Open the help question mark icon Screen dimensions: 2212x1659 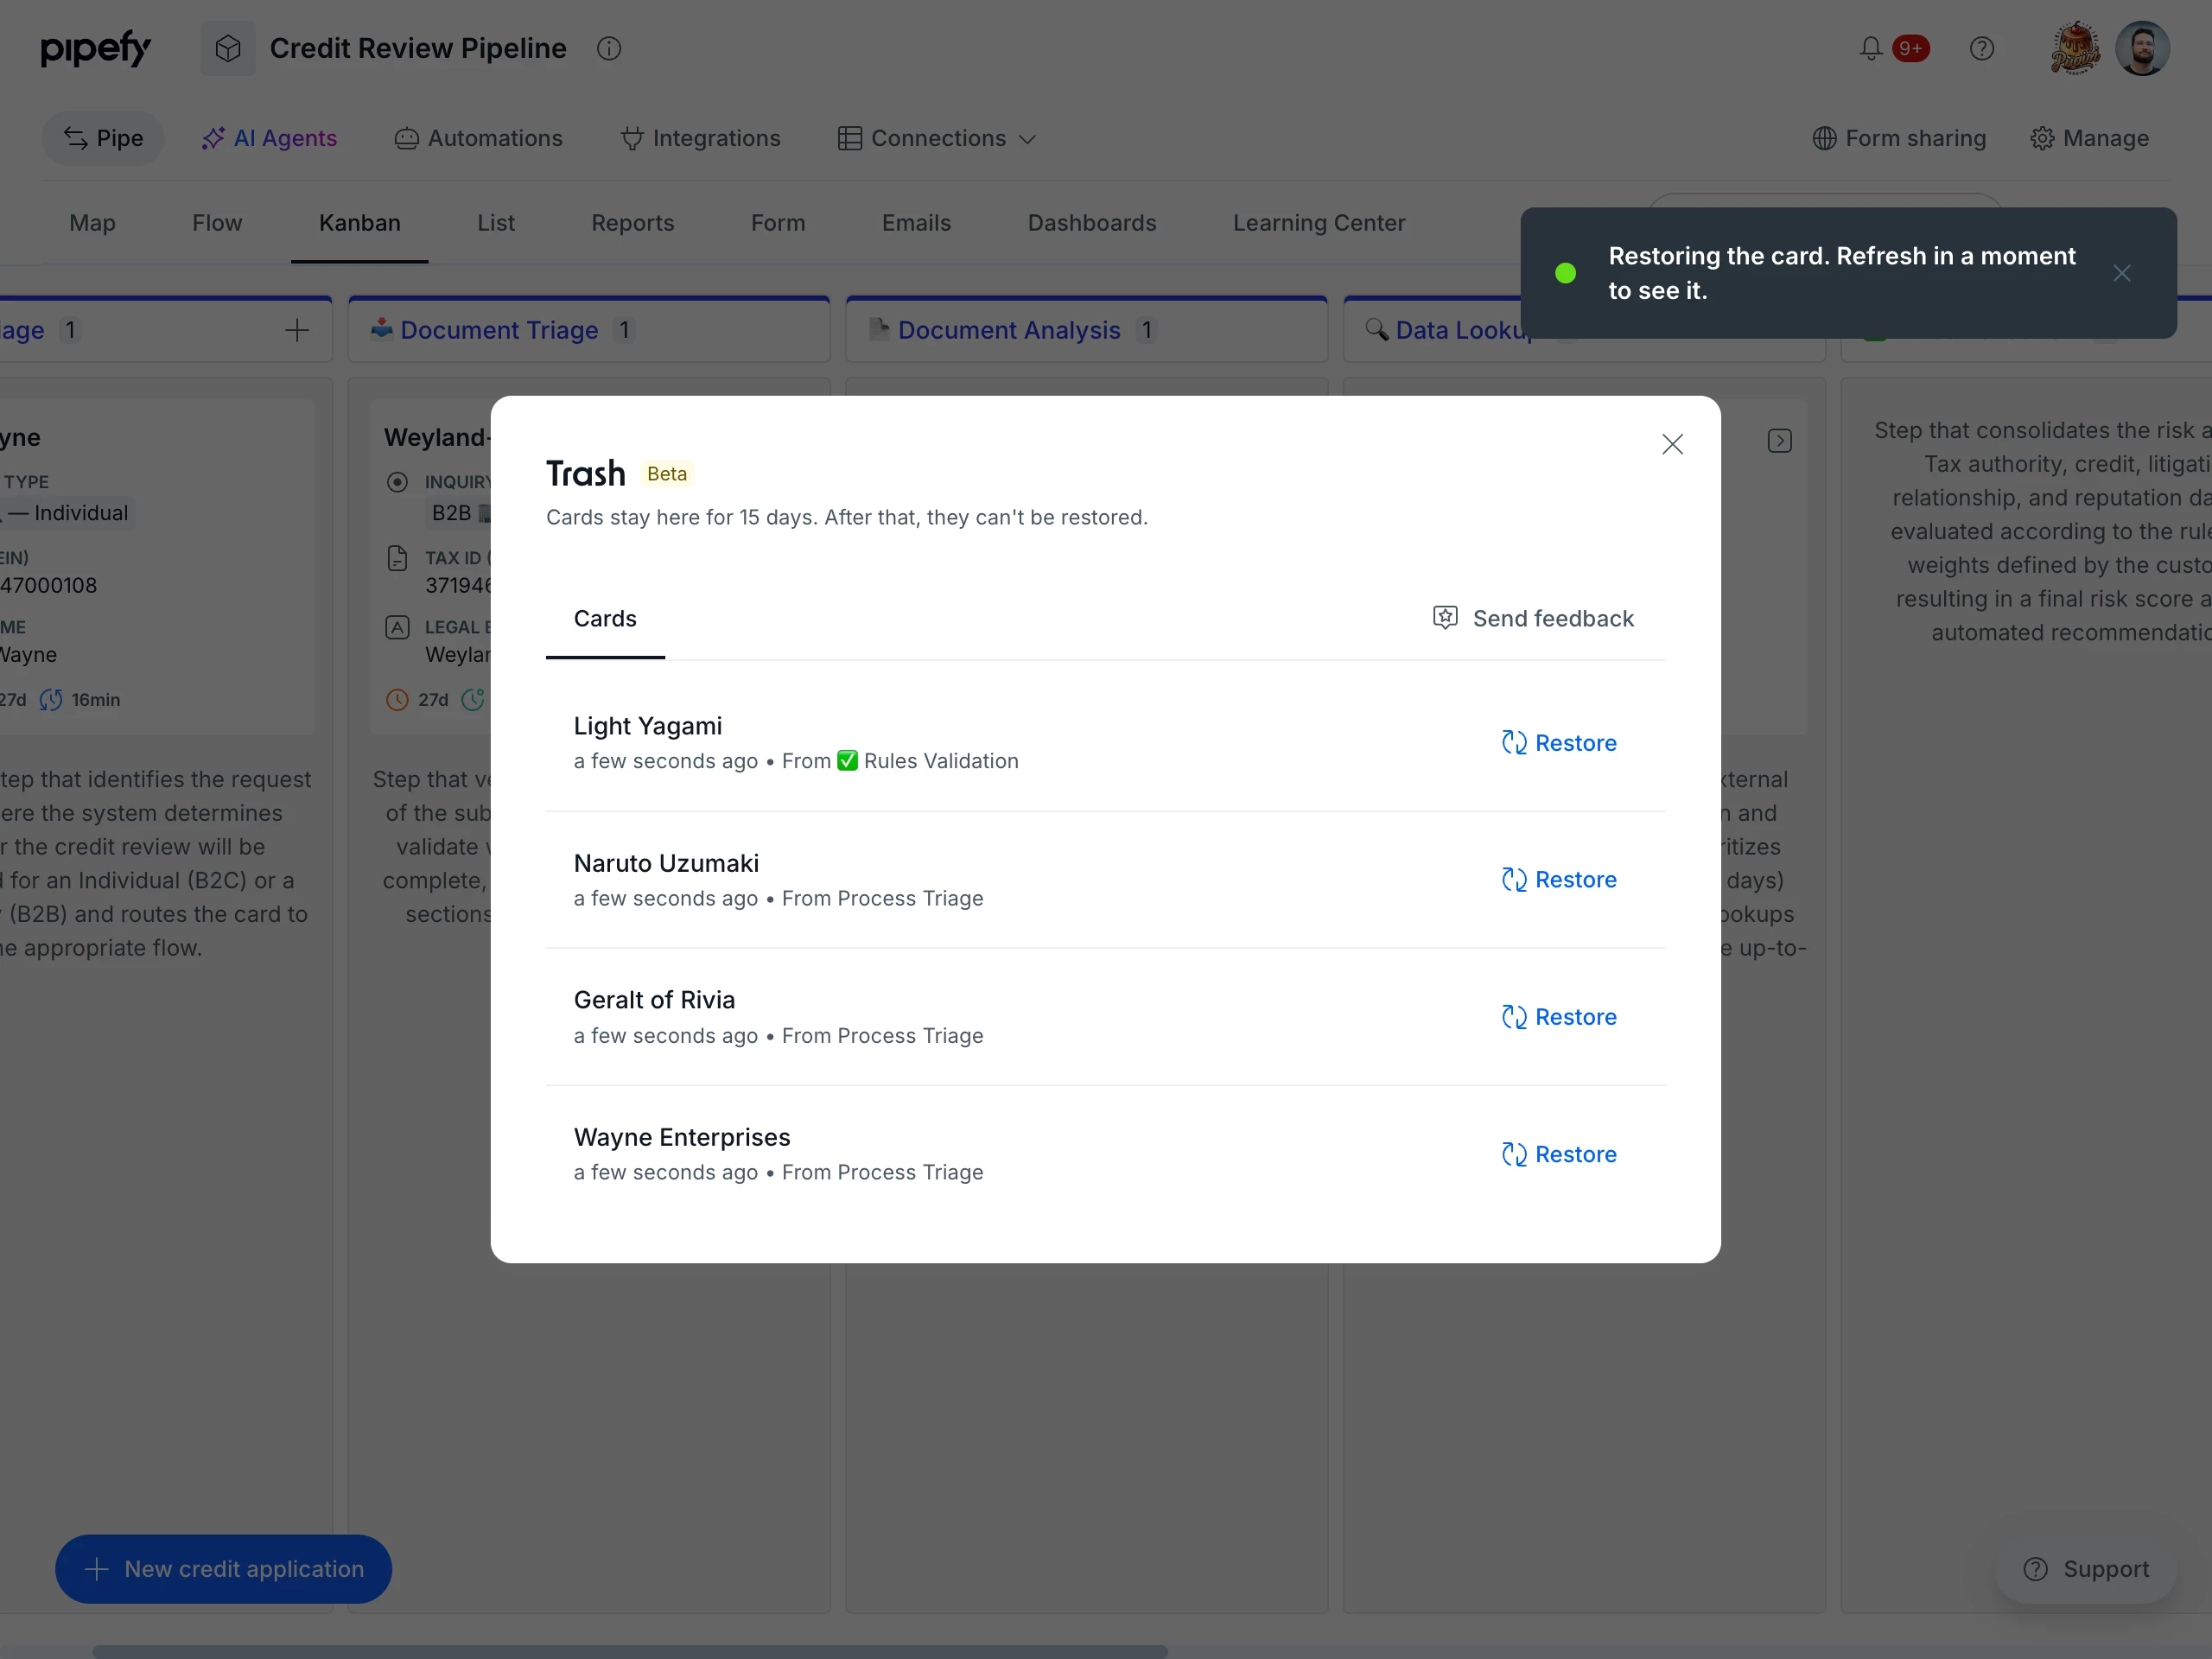point(1981,48)
